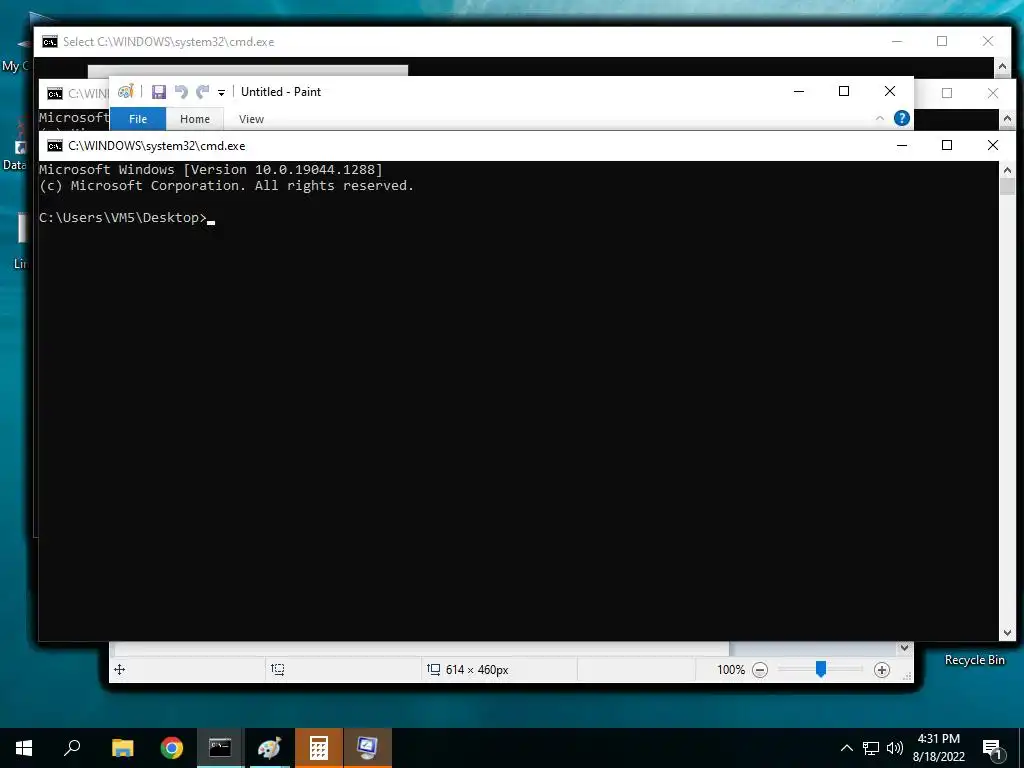Click the cmd icon in the front command prompt title bar
The image size is (1024, 768).
(55, 146)
